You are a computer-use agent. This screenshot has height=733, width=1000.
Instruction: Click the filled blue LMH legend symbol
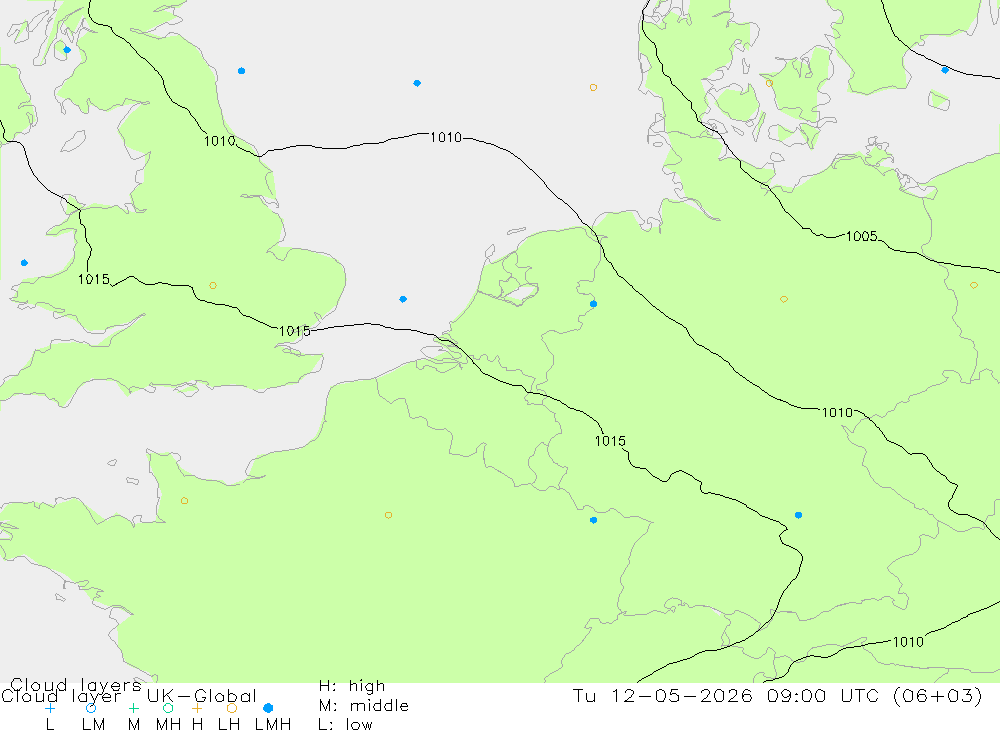coord(268,708)
